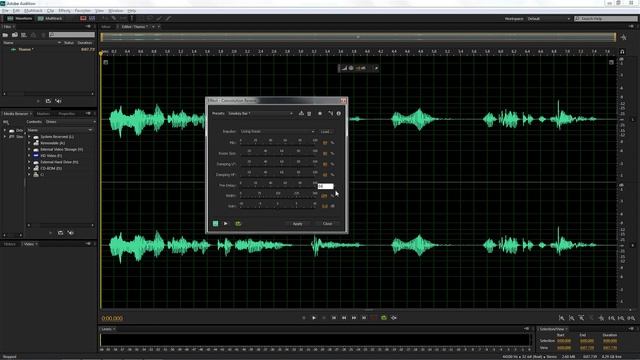
Task: Delete preset trash icon in effect dialog
Action: 309,113
